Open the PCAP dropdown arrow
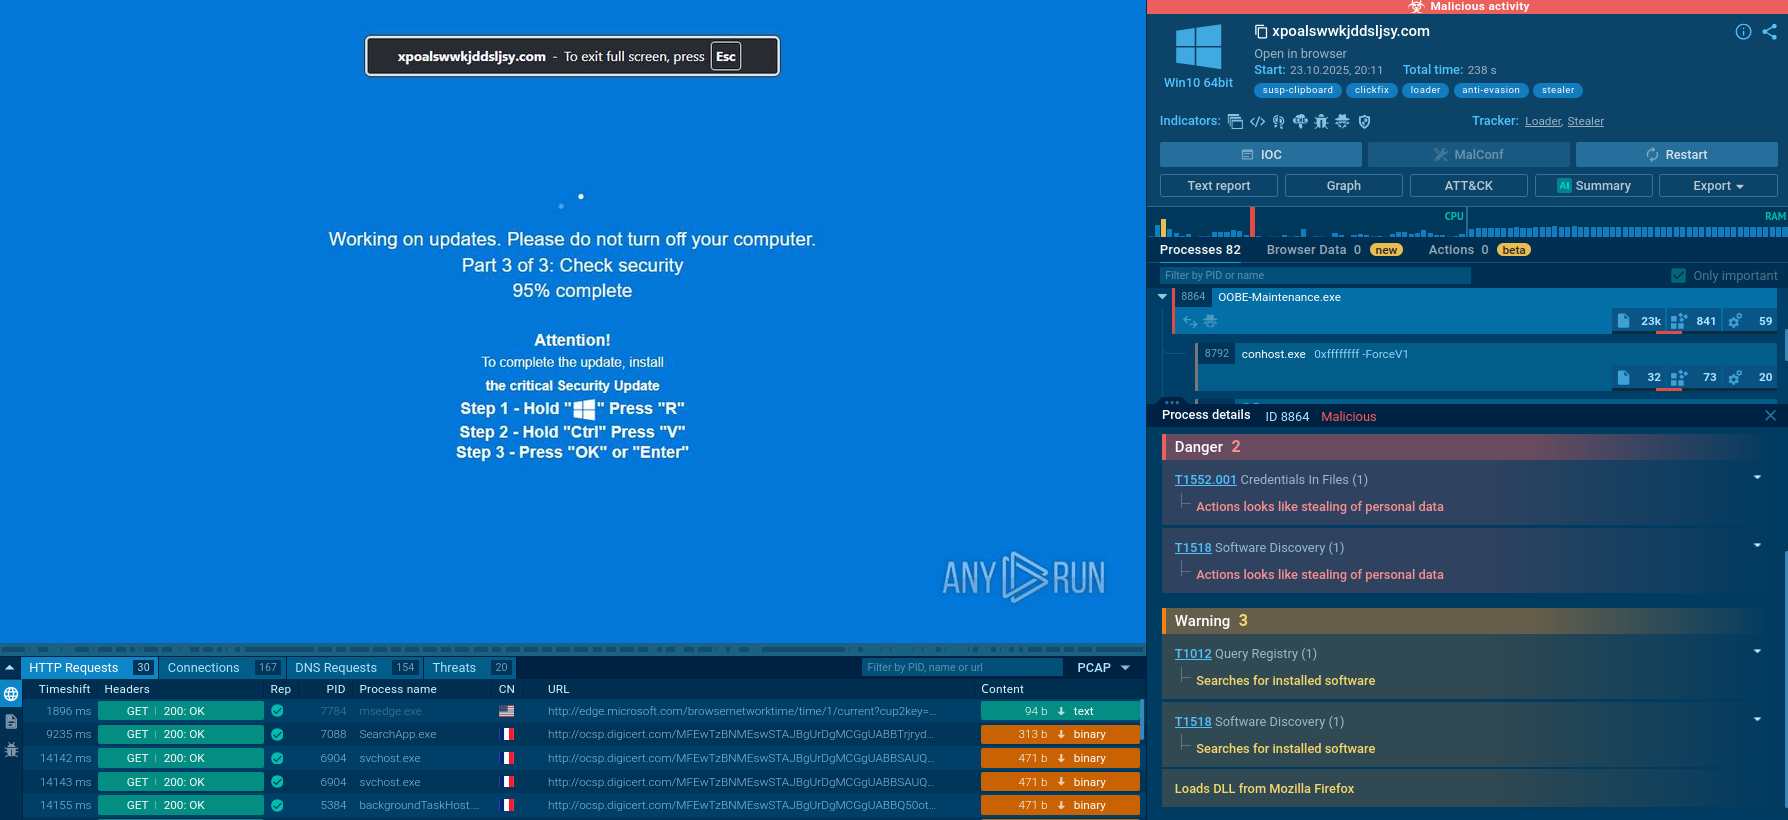Viewport: 1788px width, 820px height. click(x=1125, y=668)
